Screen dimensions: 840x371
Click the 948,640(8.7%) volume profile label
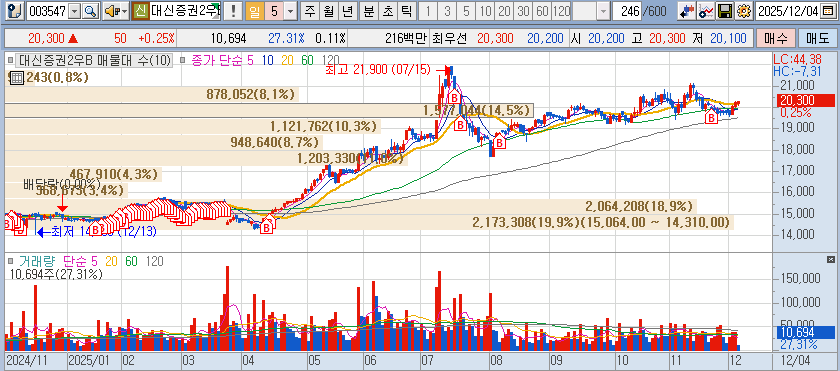coord(275,142)
